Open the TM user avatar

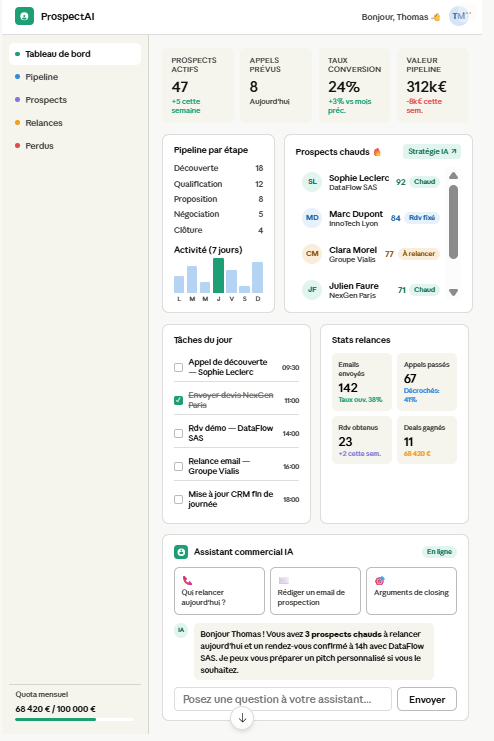pyautogui.click(x=459, y=16)
